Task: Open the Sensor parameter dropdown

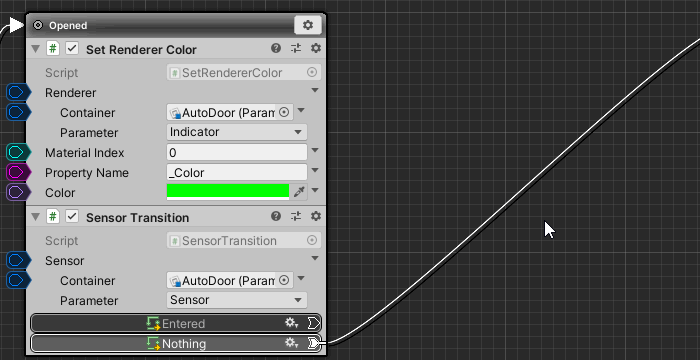Action: (237, 300)
